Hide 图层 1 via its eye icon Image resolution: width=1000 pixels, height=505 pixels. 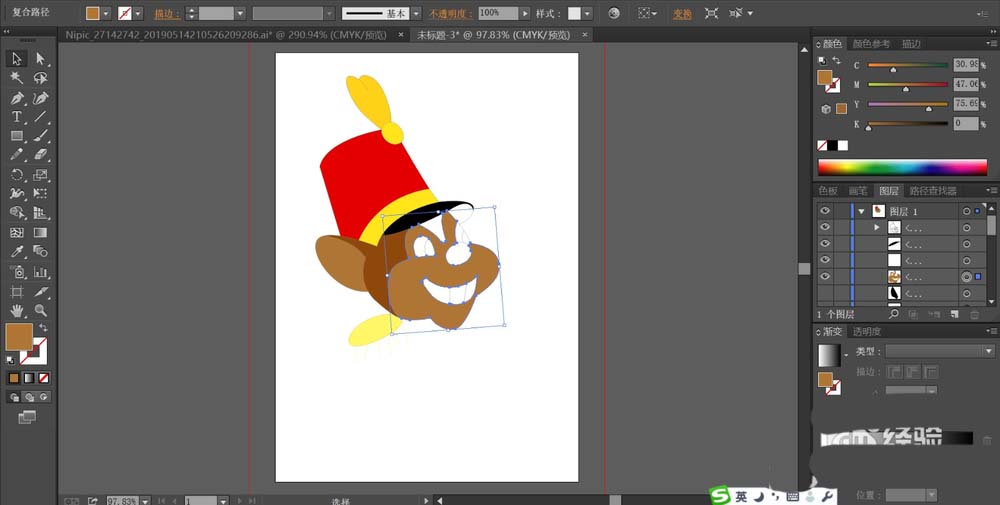click(x=825, y=210)
